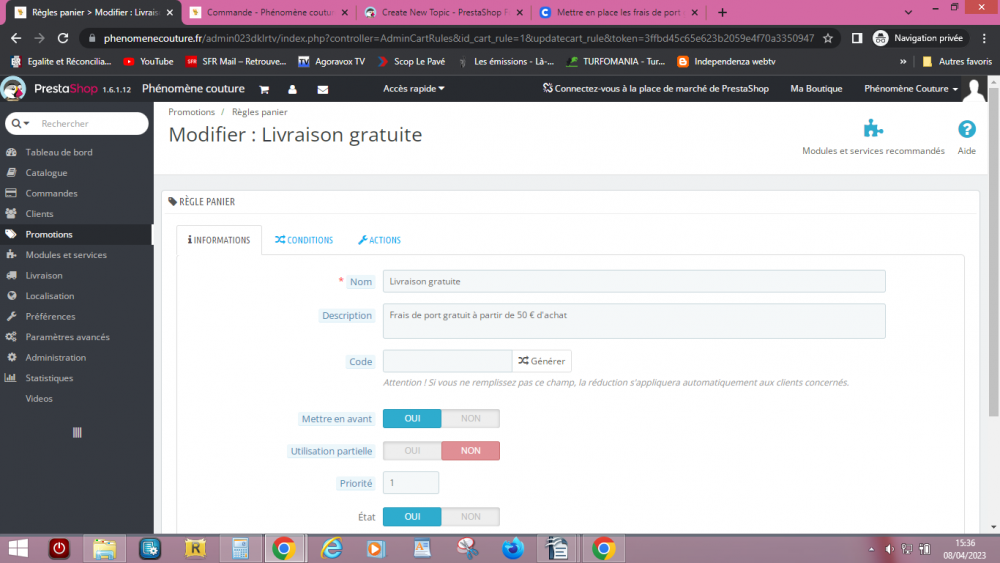1000x563 pixels.
Task: Go to Règles panier breadcrumb link
Action: pos(260,112)
